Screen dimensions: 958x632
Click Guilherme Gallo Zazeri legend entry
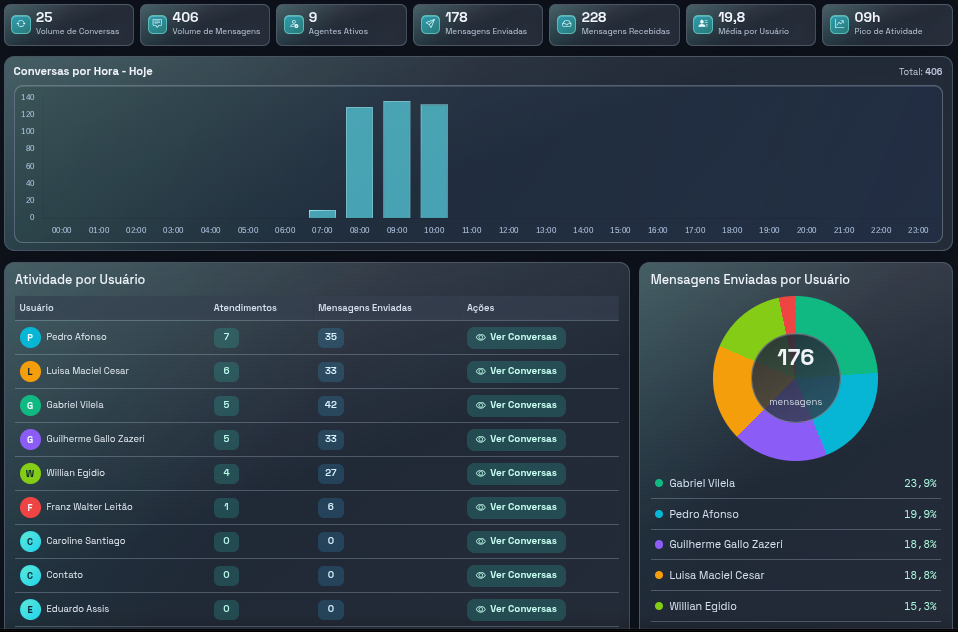pos(795,544)
